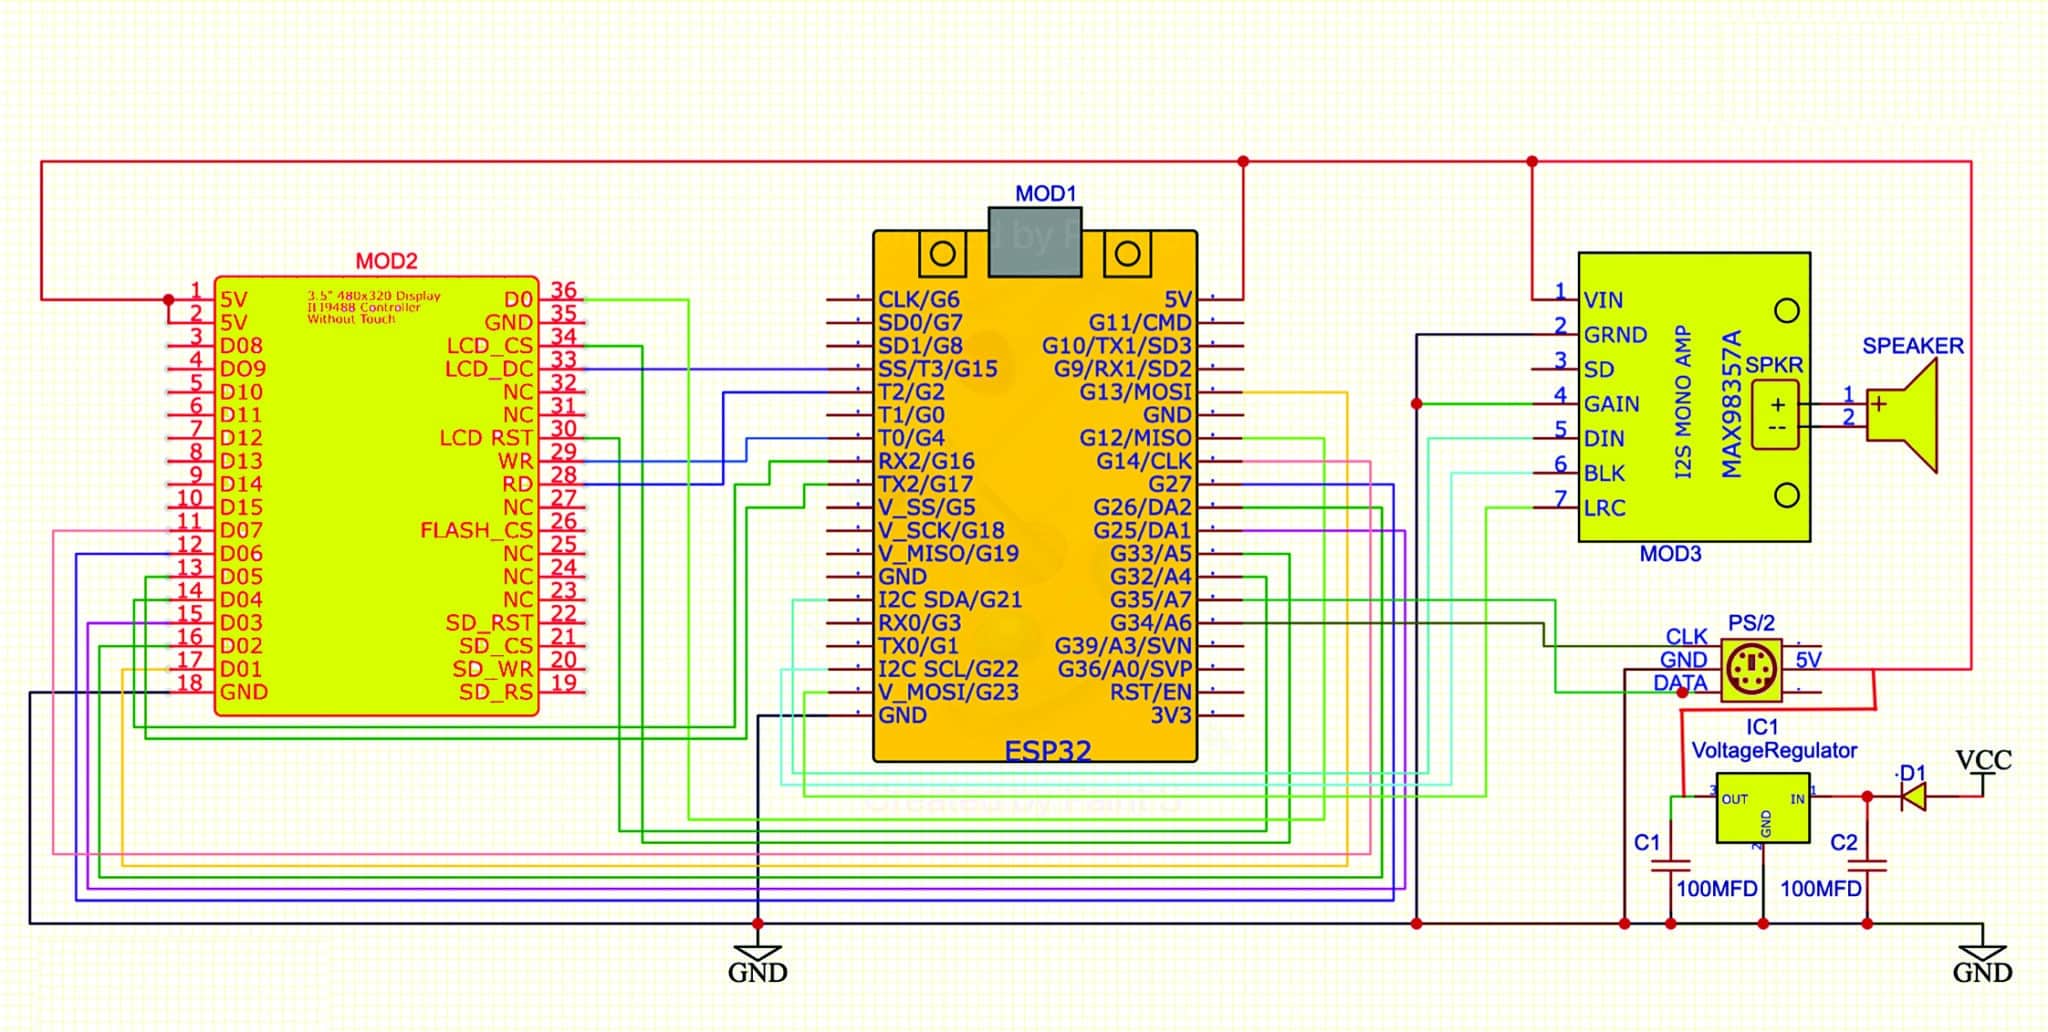Click the D1 diode symbol
Image resolution: width=2048 pixels, height=1032 pixels.
[x=1913, y=796]
